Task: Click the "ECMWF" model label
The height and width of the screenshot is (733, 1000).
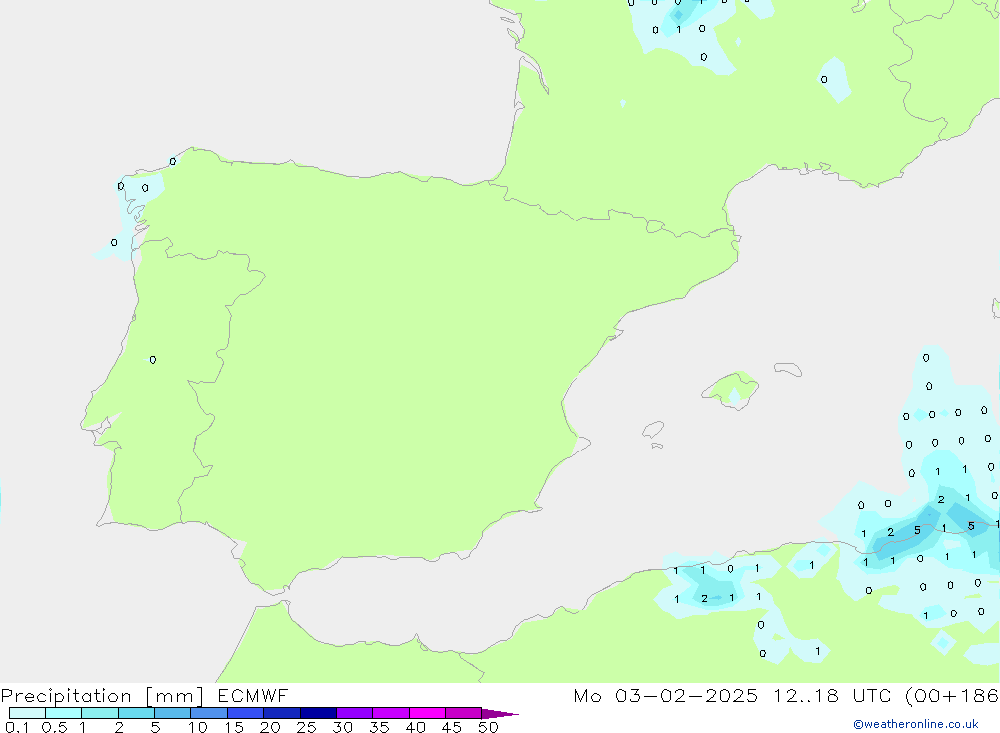Action: [253, 695]
